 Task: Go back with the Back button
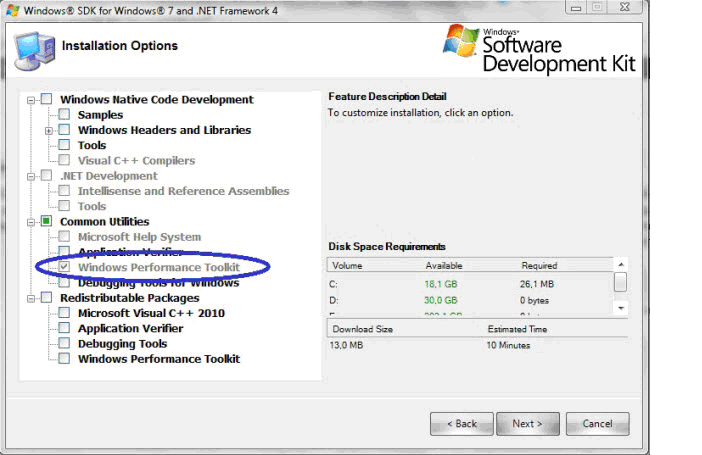[x=461, y=424]
